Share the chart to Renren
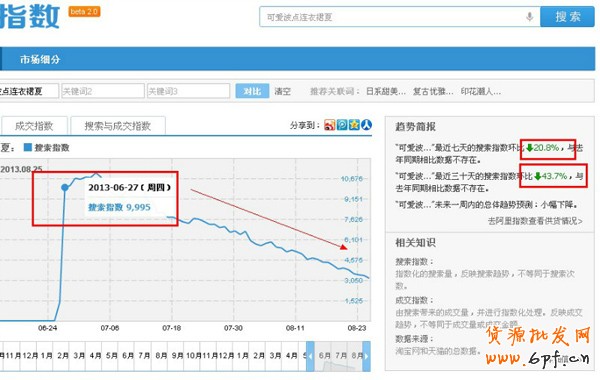The width and height of the screenshot is (600, 380). [367, 125]
